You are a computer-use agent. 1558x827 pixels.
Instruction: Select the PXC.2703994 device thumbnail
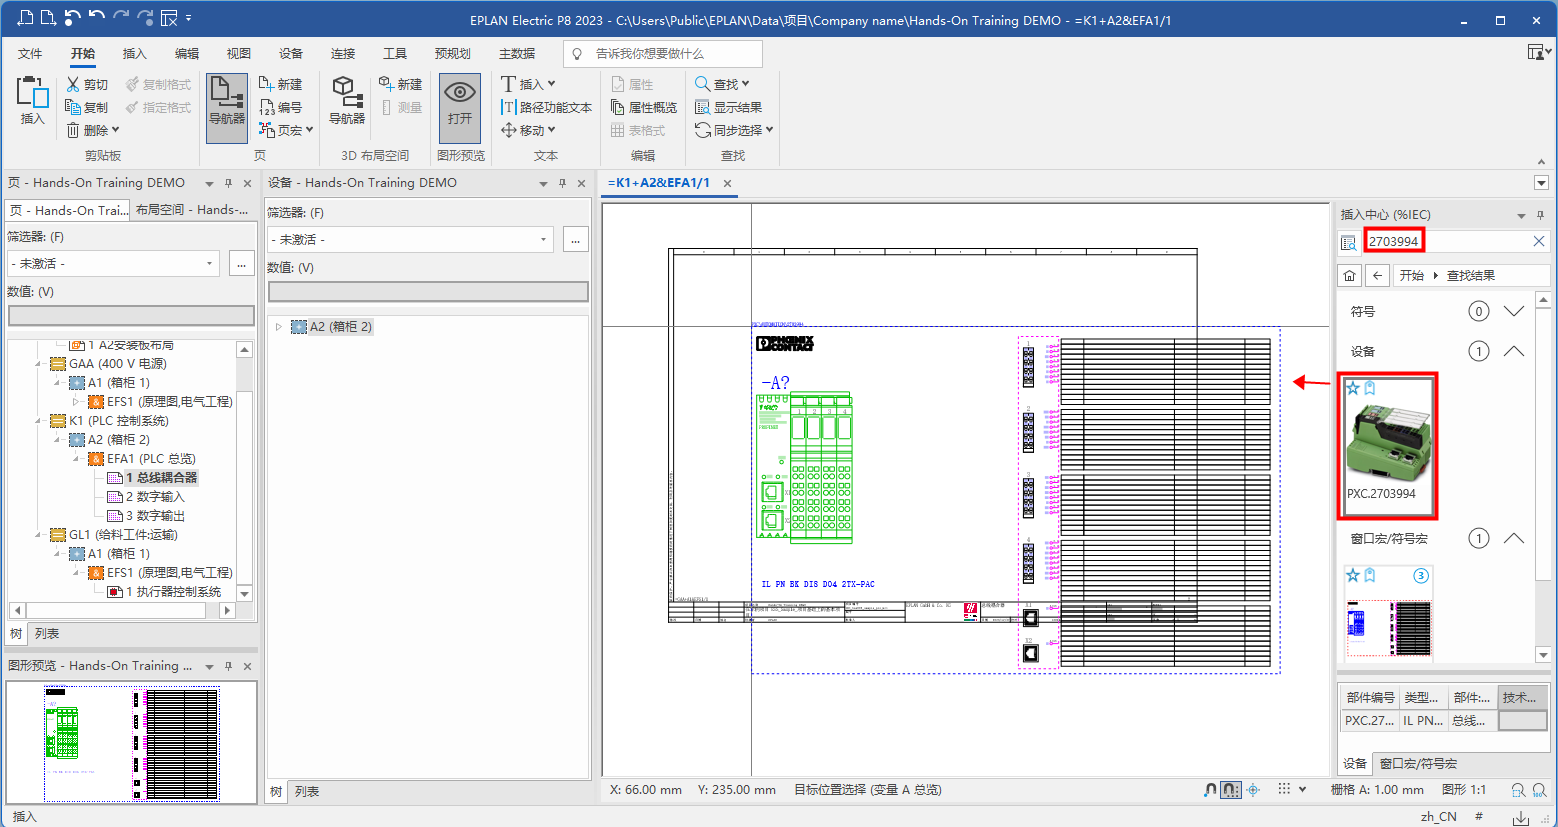[1387, 445]
